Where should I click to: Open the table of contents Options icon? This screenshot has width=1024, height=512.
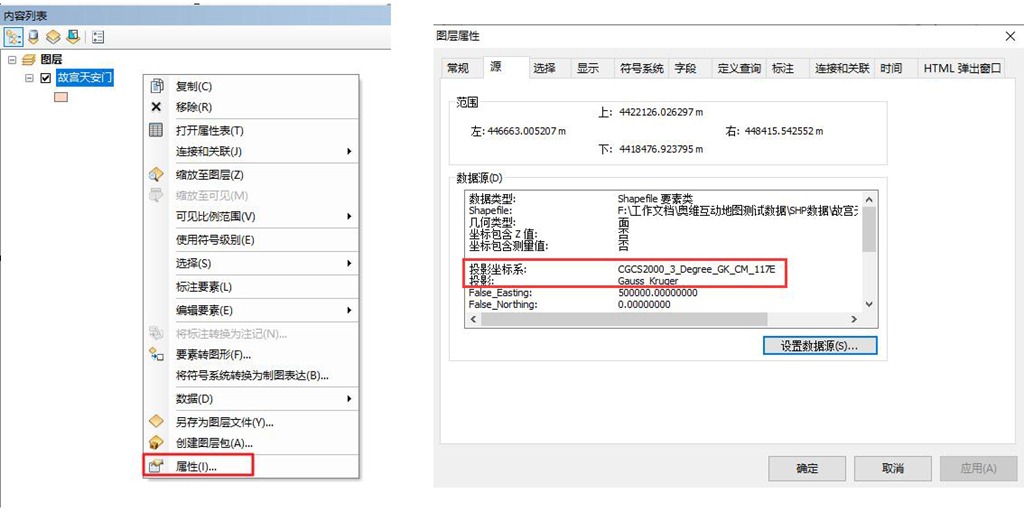[x=98, y=37]
